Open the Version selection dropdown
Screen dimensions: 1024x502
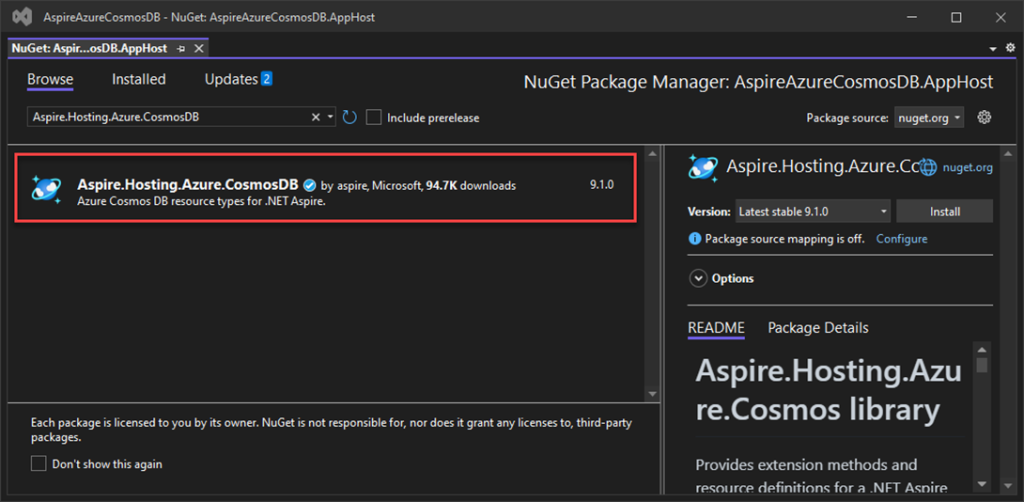pyautogui.click(x=812, y=212)
